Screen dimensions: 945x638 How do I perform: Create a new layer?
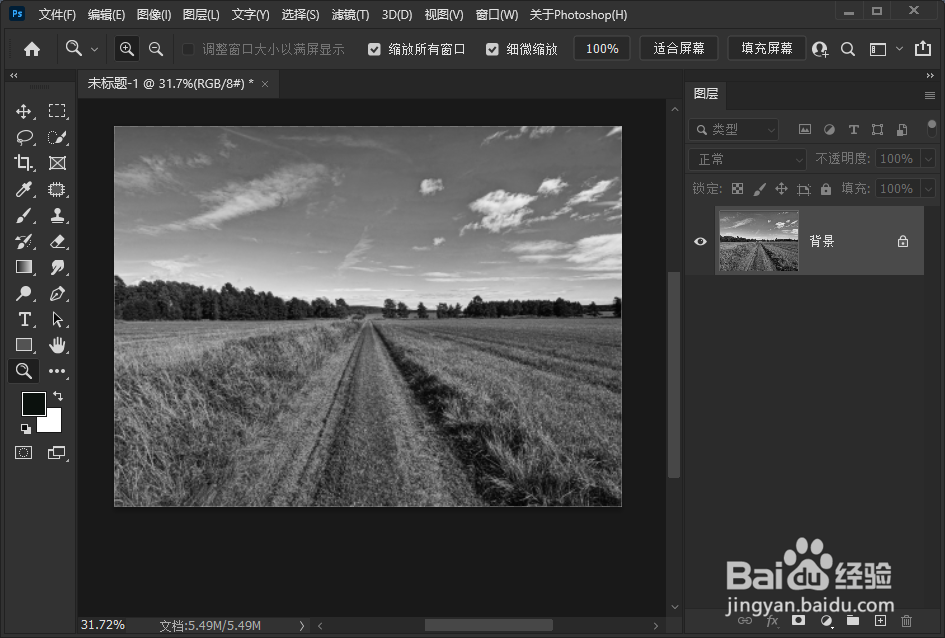pyautogui.click(x=881, y=621)
